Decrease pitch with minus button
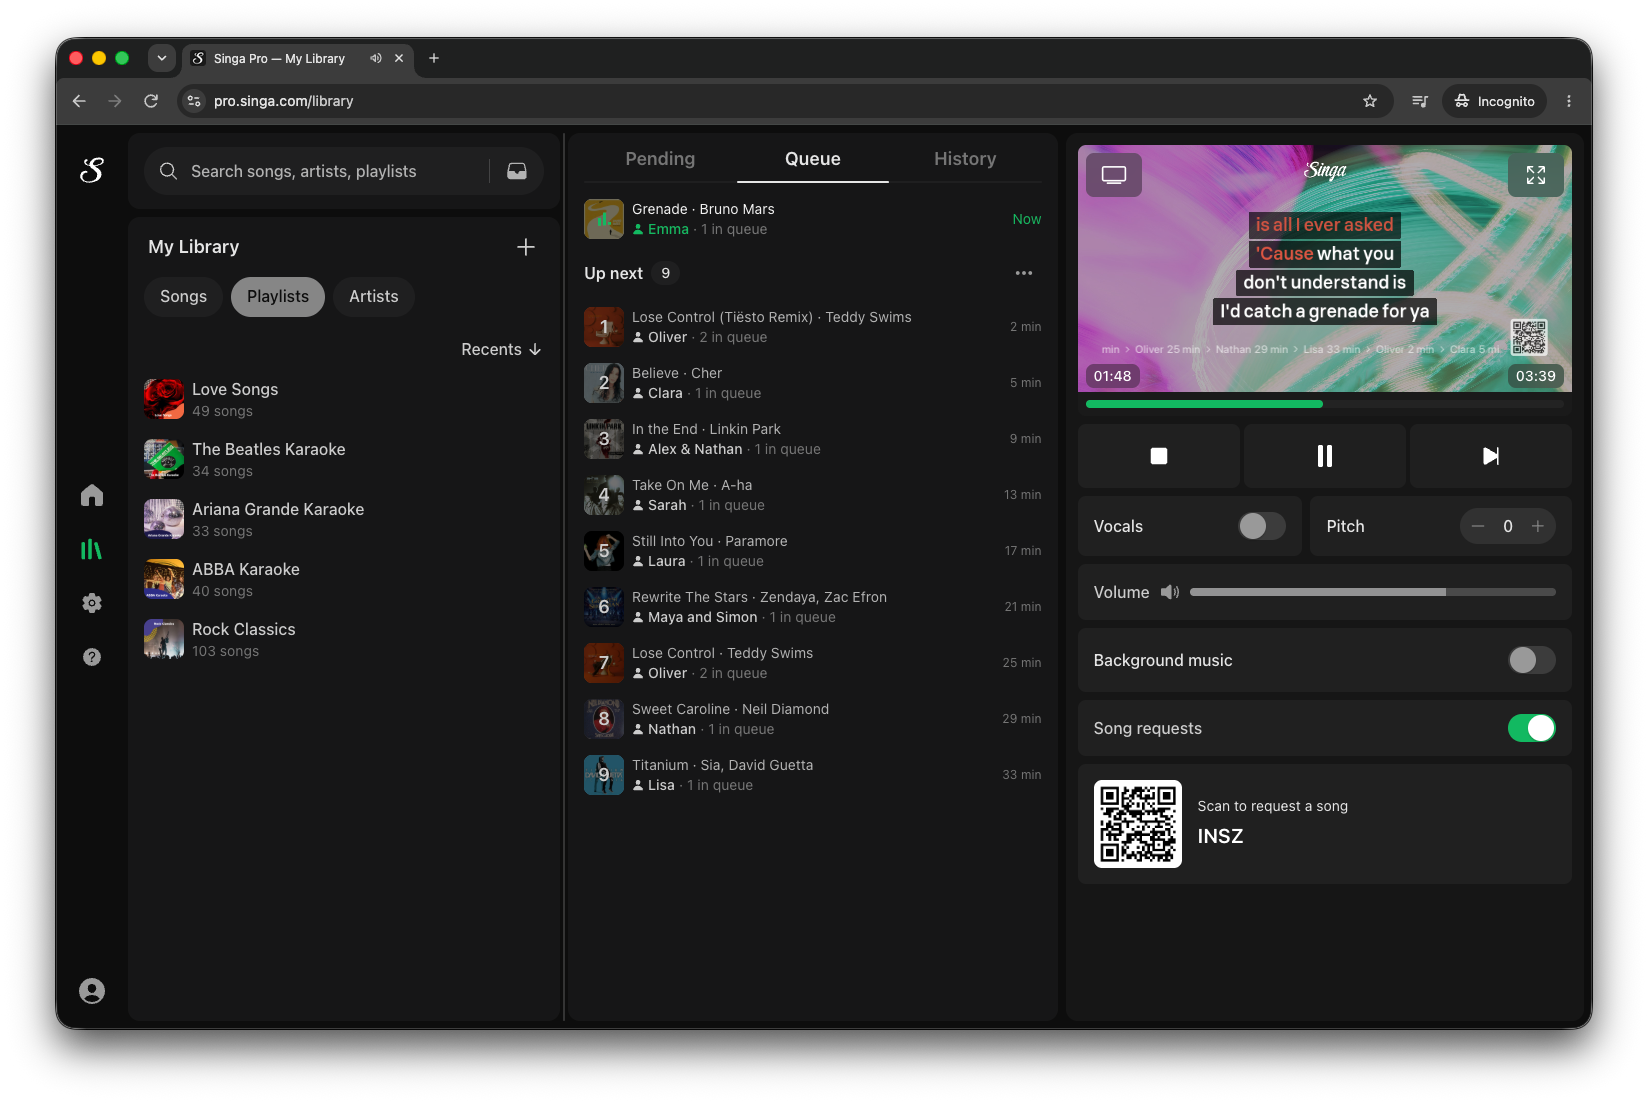The width and height of the screenshot is (1648, 1103). tap(1478, 526)
